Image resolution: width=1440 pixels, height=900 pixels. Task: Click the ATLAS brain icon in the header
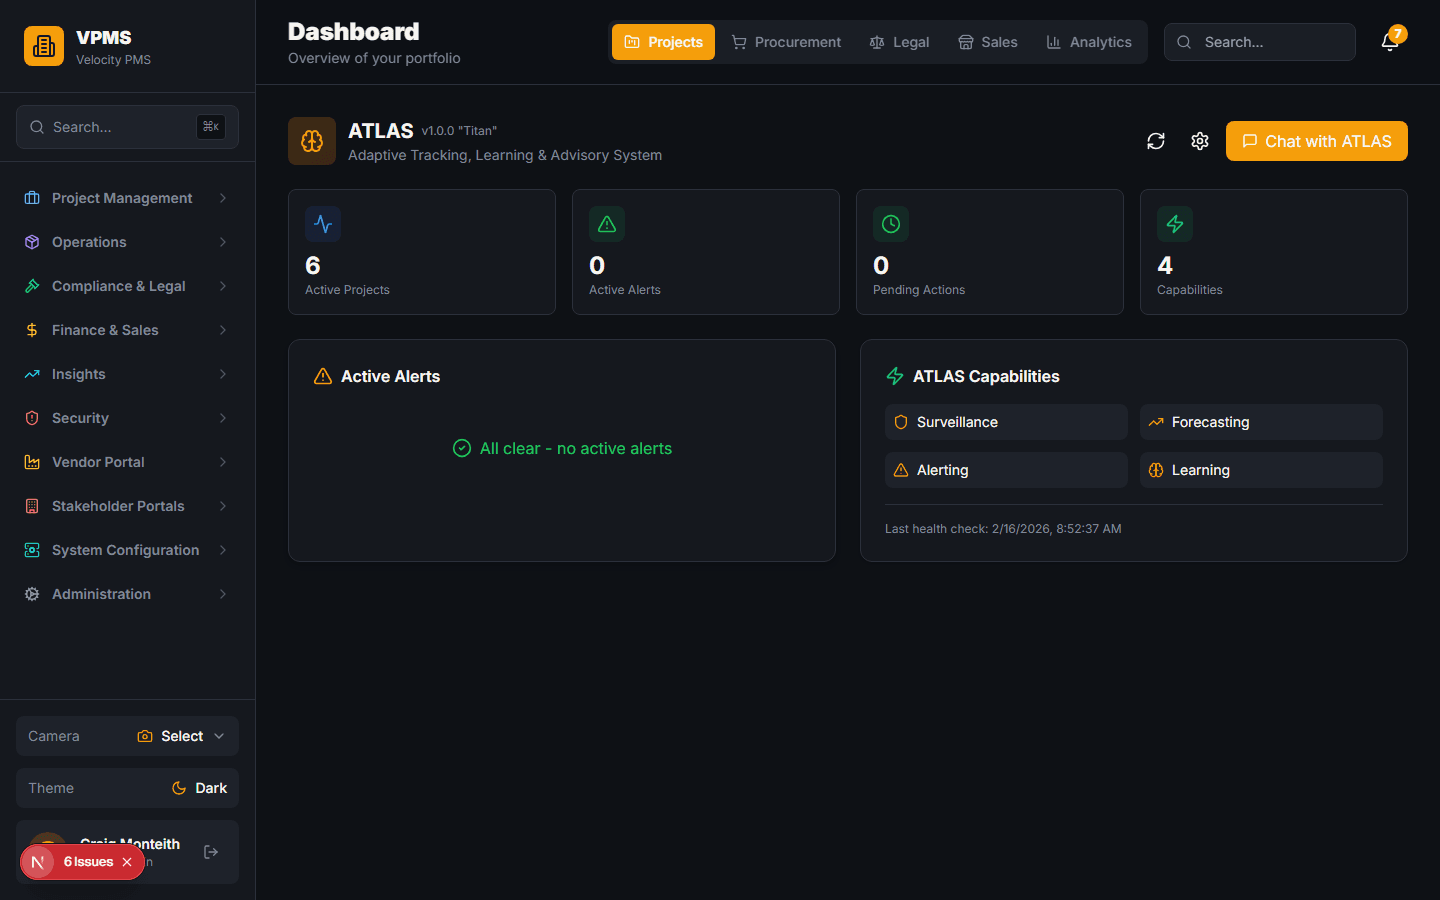tap(311, 140)
